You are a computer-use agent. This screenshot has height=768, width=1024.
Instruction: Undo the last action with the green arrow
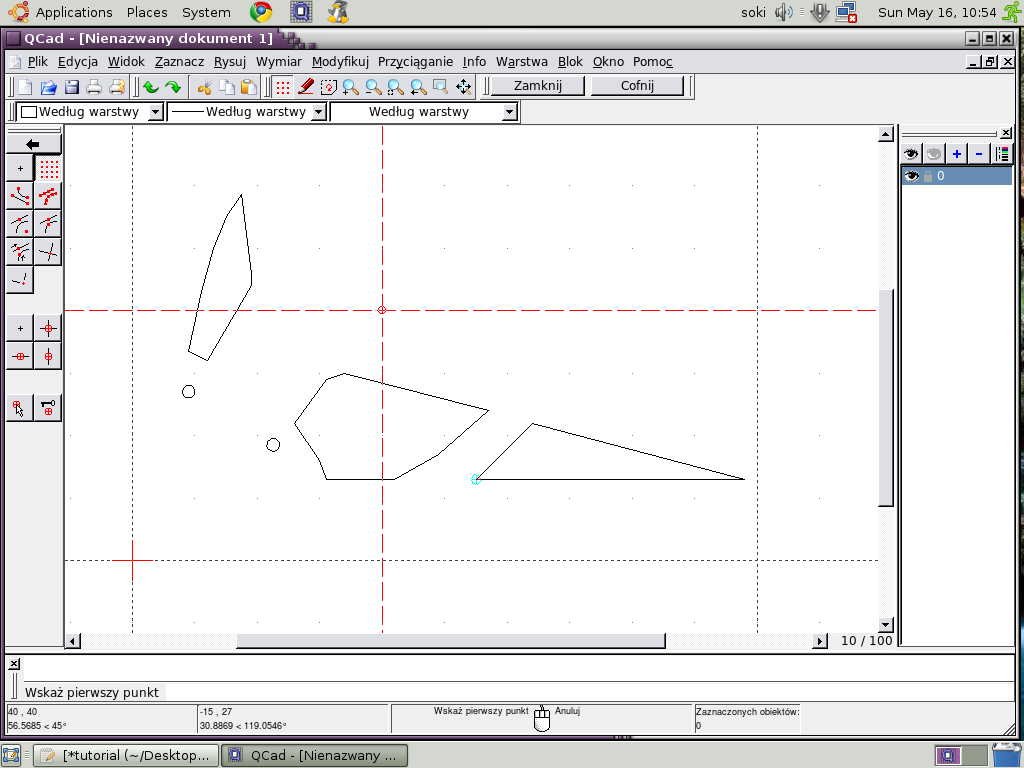(151, 87)
